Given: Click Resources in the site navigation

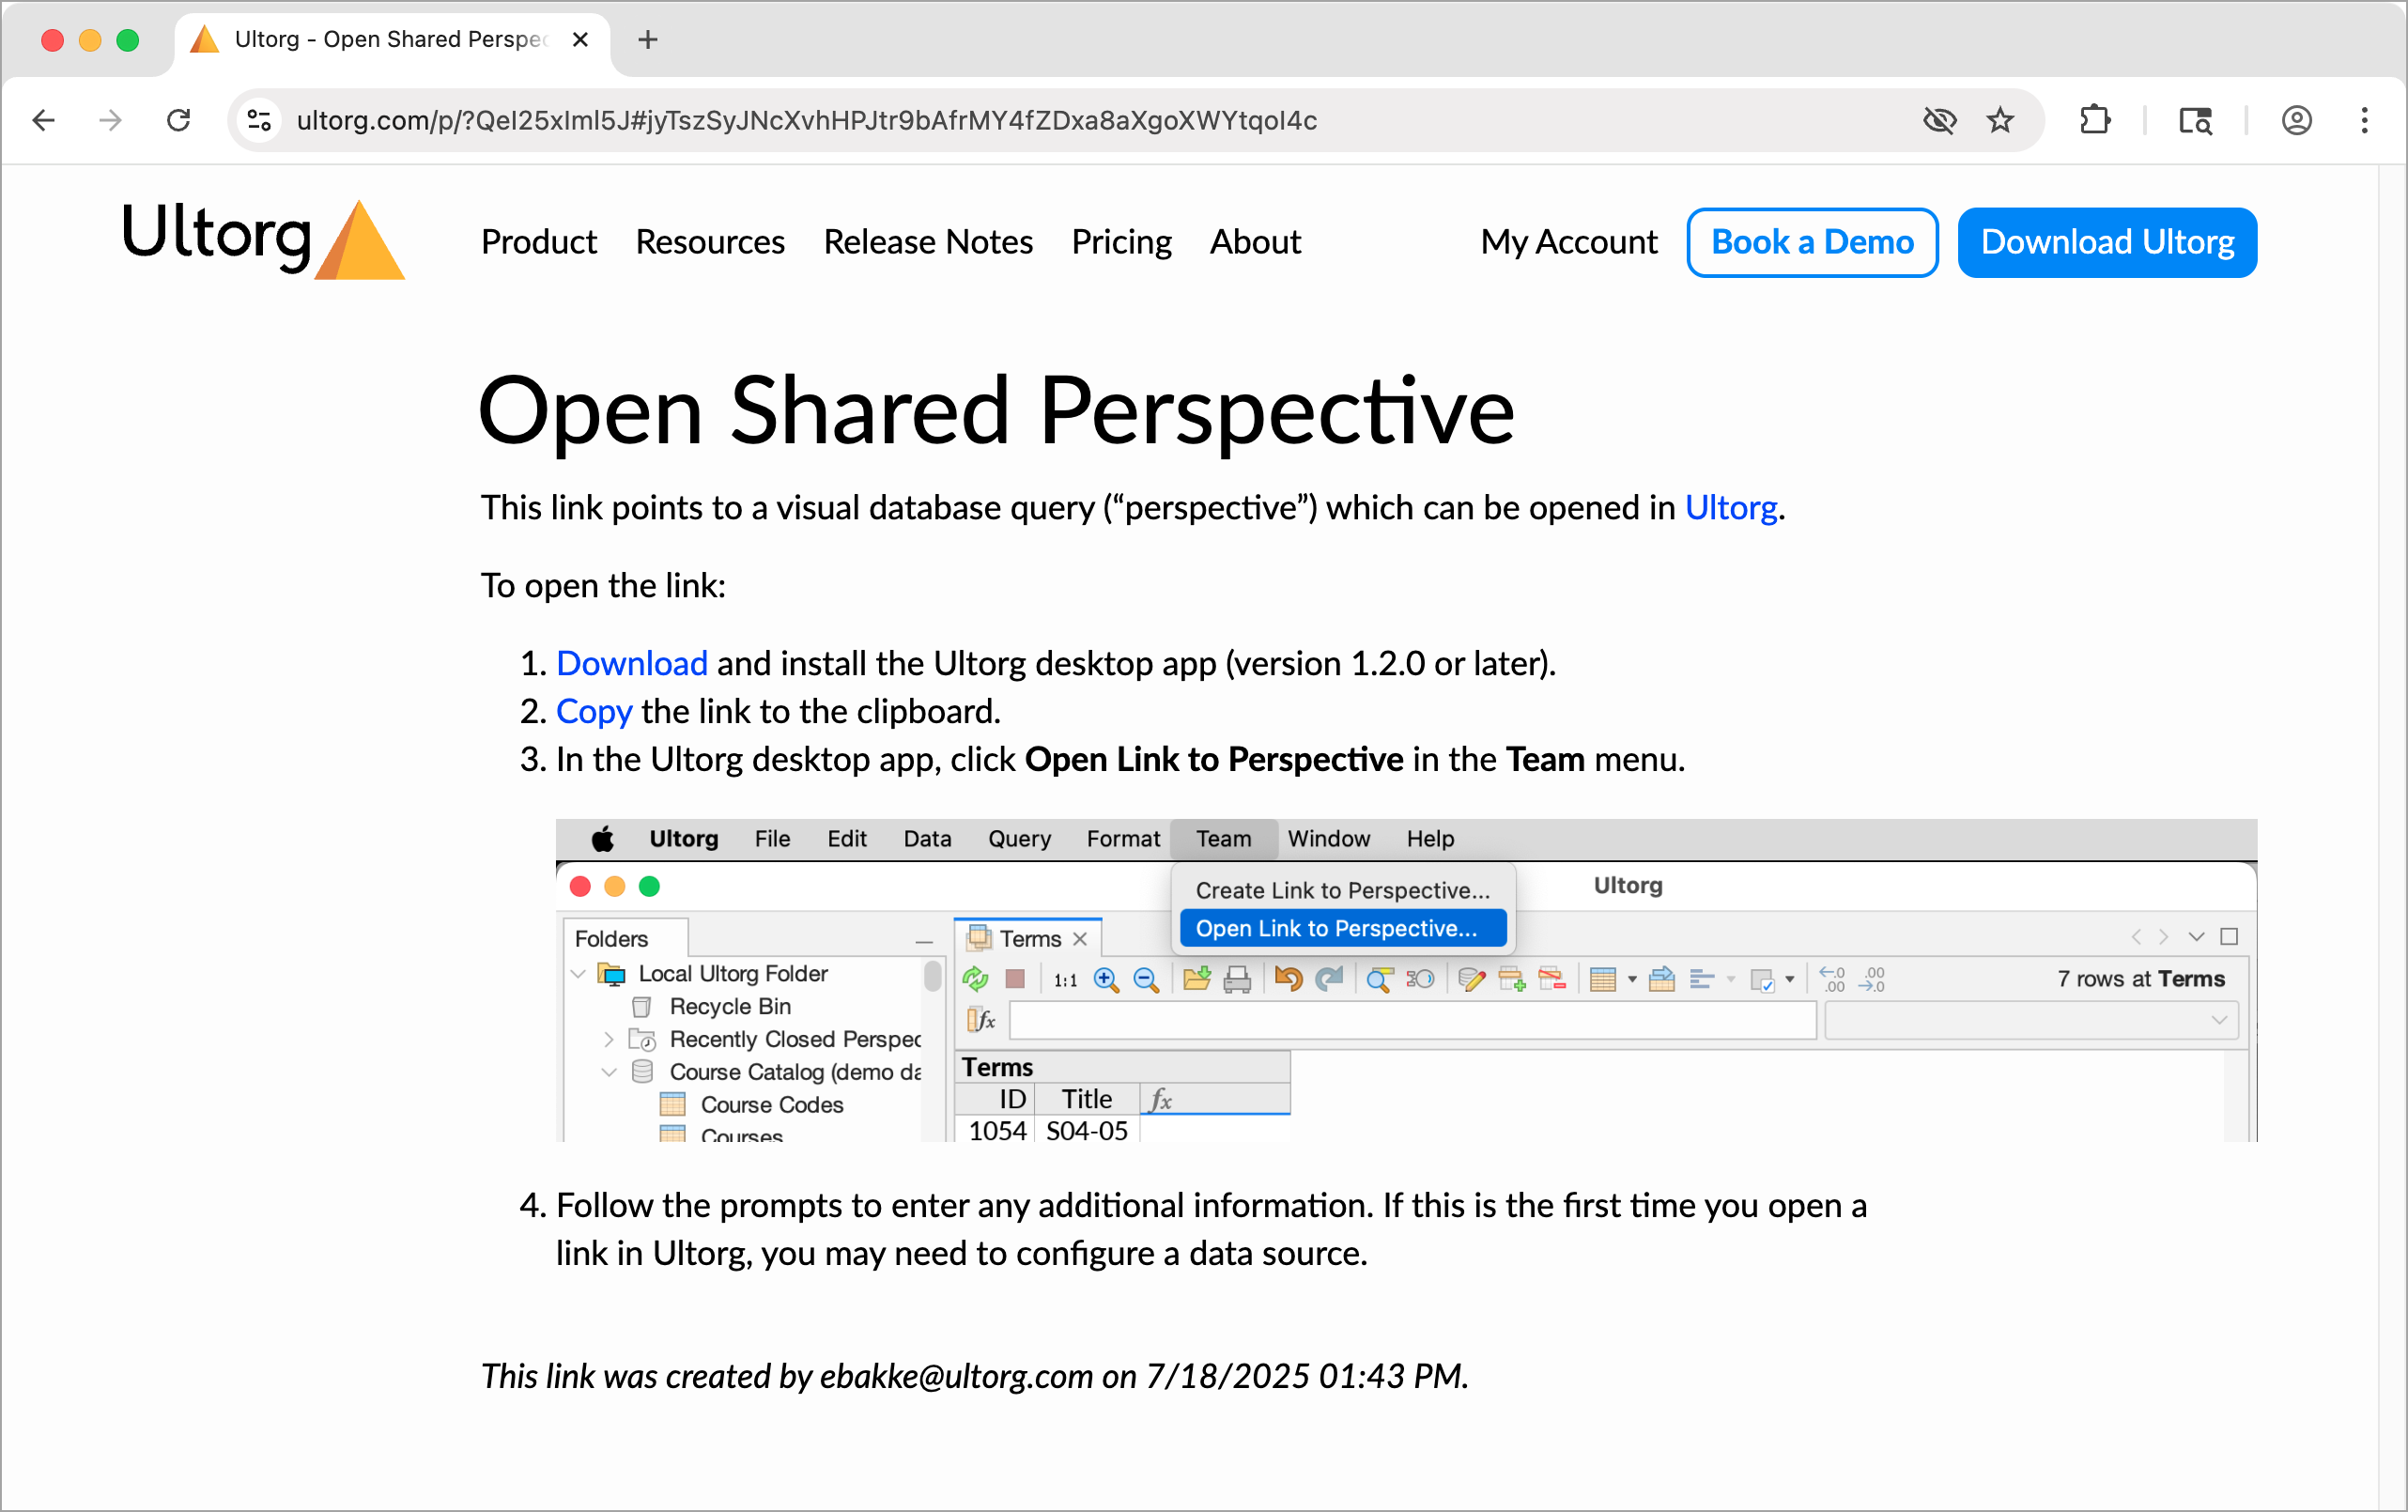Looking at the screenshot, I should tap(710, 242).
